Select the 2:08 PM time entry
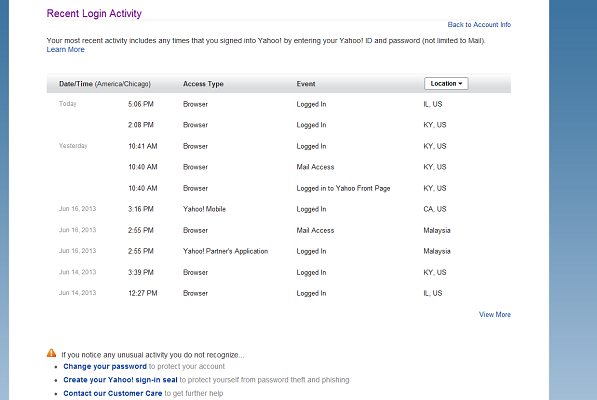This screenshot has height=400, width=597. [140, 125]
